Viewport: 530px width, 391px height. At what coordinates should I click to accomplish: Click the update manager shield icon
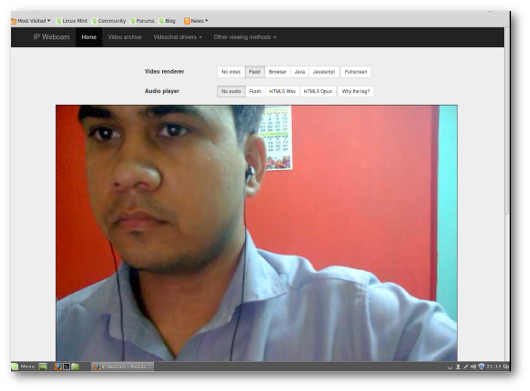[x=481, y=366]
